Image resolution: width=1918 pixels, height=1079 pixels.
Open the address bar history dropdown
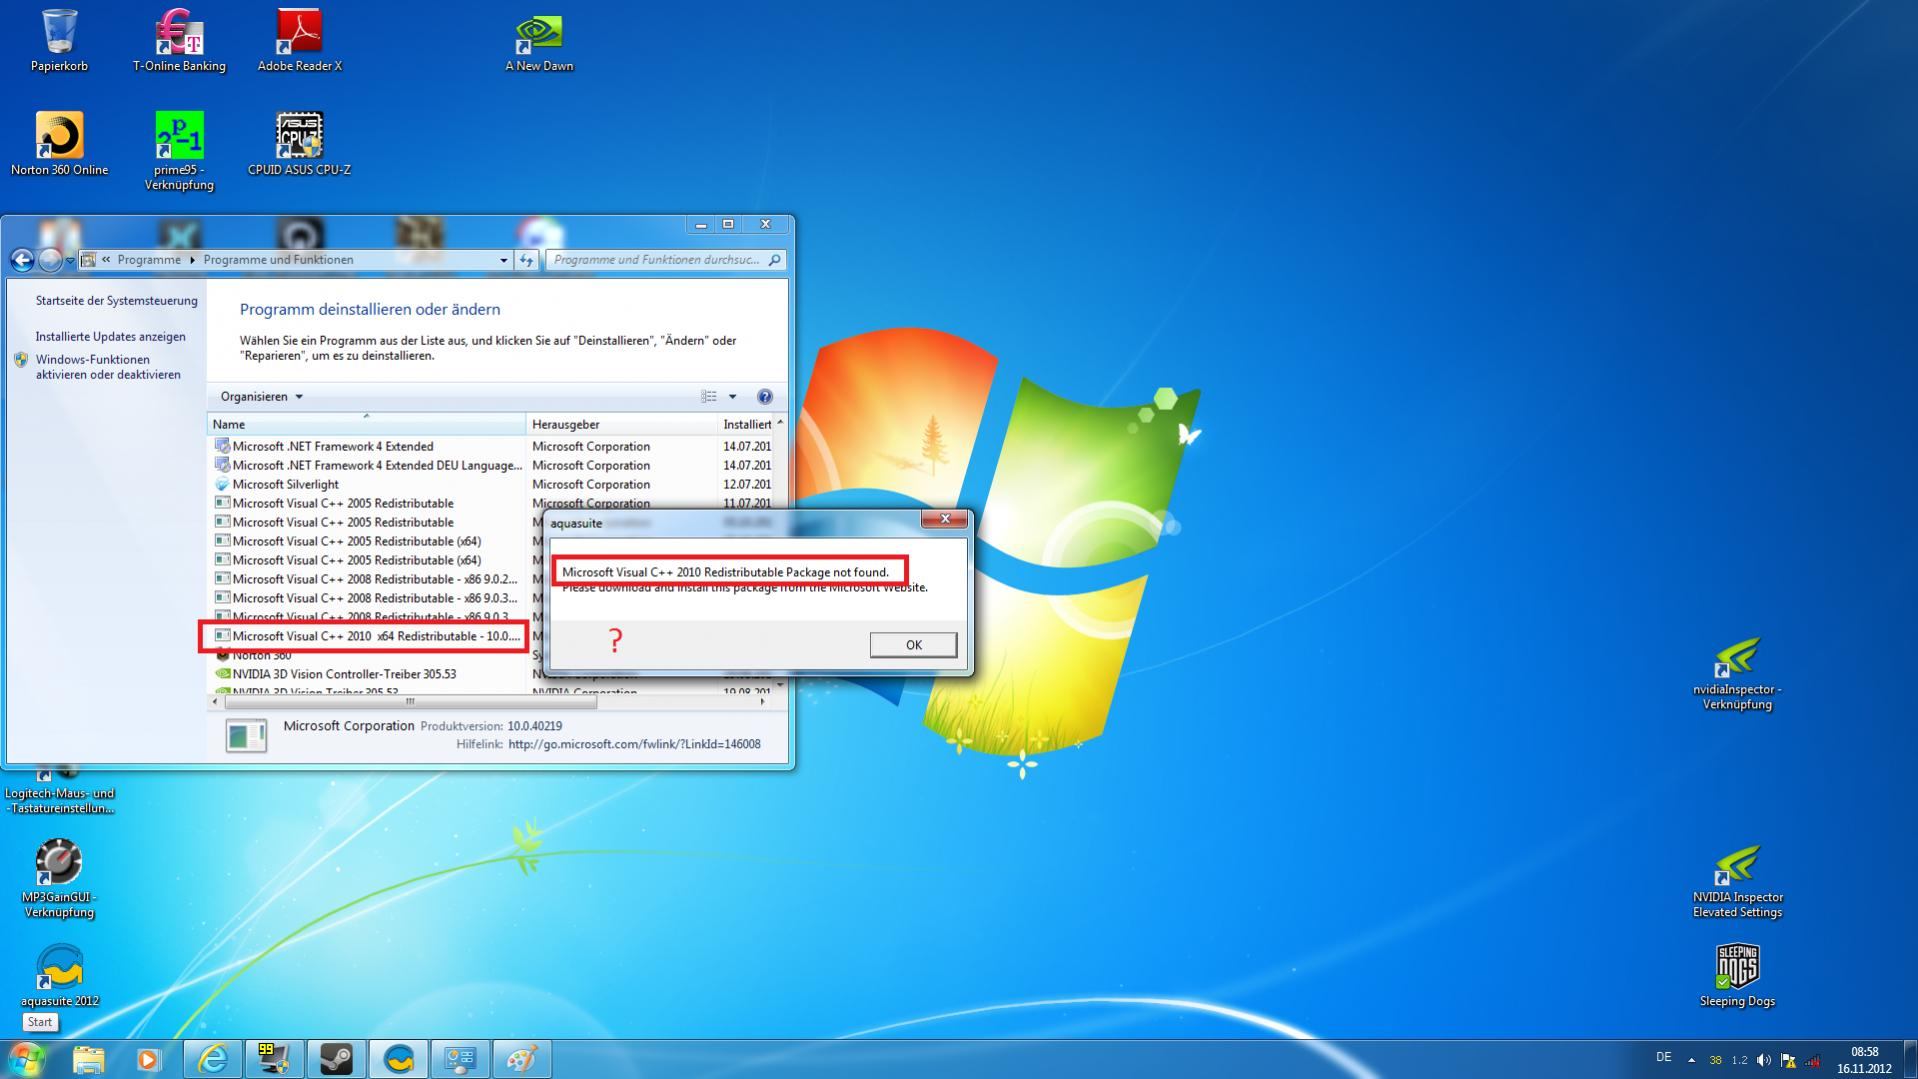(x=503, y=260)
